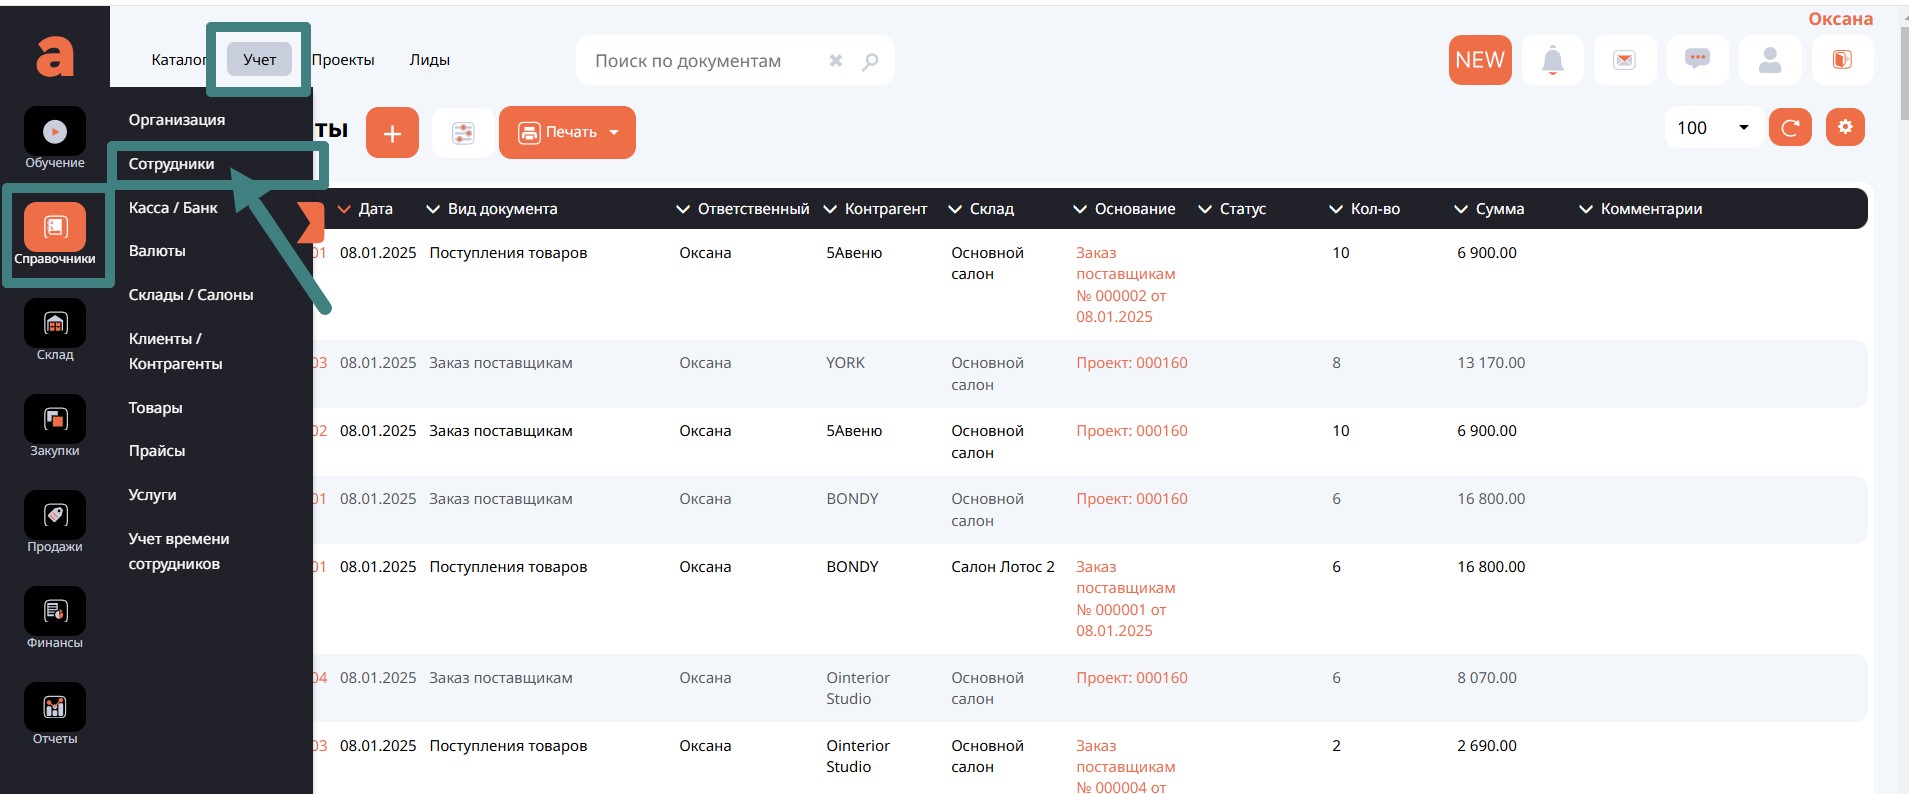Open the Закупки sidebar icon
1909x794 pixels.
55,421
